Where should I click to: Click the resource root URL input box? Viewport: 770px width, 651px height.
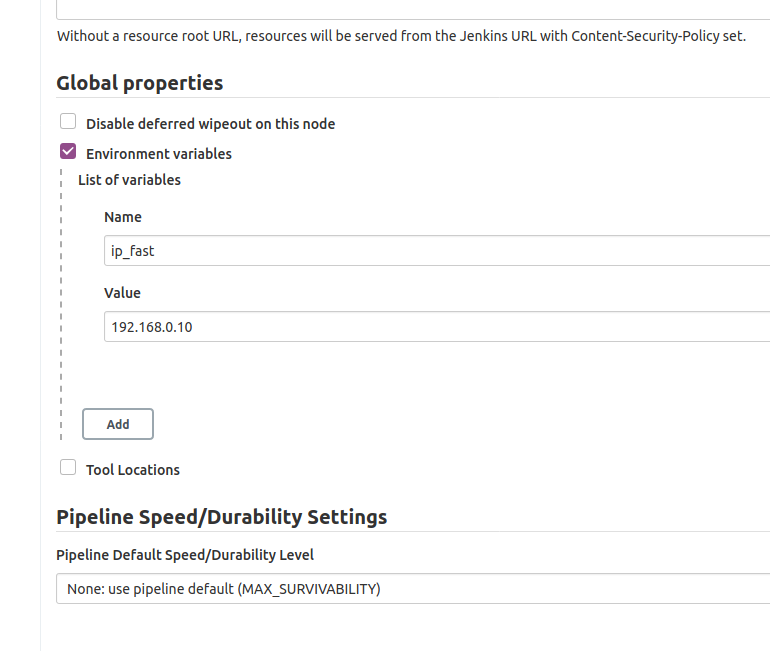[x=413, y=10]
